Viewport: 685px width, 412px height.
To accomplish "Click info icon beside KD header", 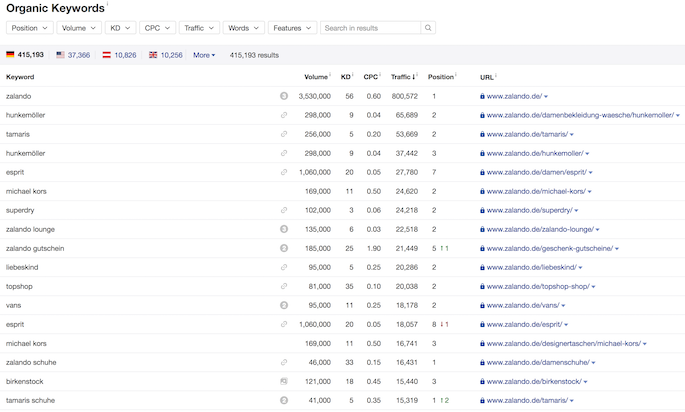I will (x=353, y=74).
